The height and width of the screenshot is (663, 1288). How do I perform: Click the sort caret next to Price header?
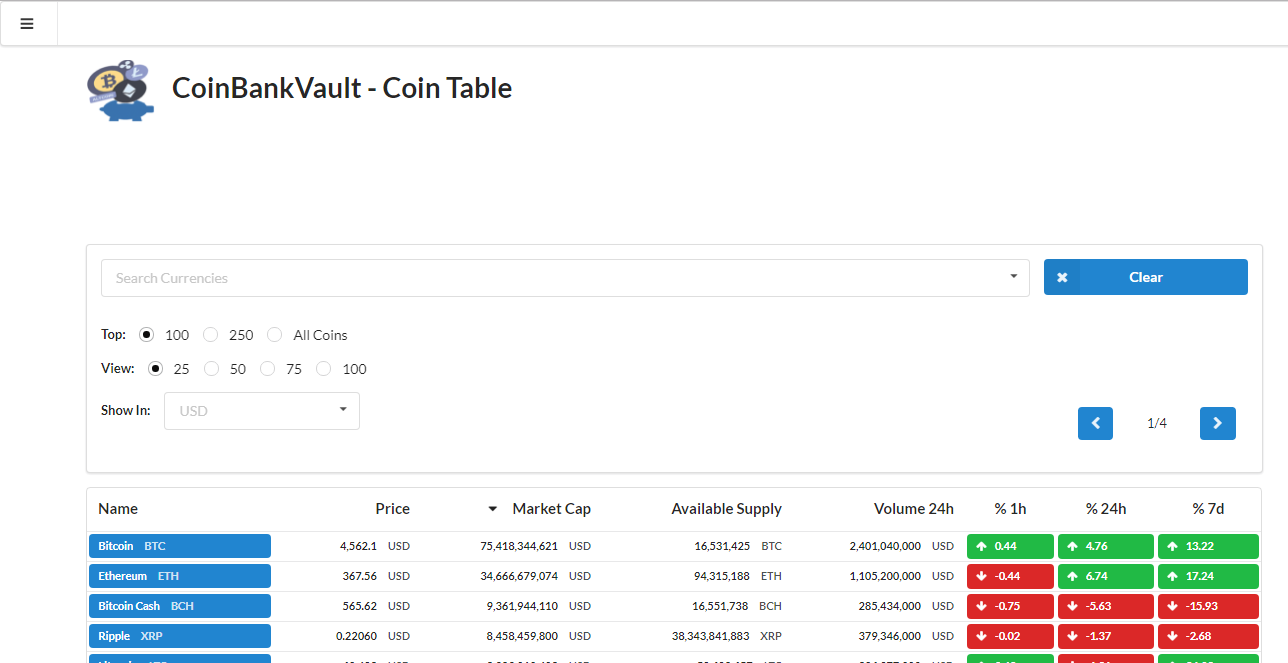pyautogui.click(x=491, y=509)
